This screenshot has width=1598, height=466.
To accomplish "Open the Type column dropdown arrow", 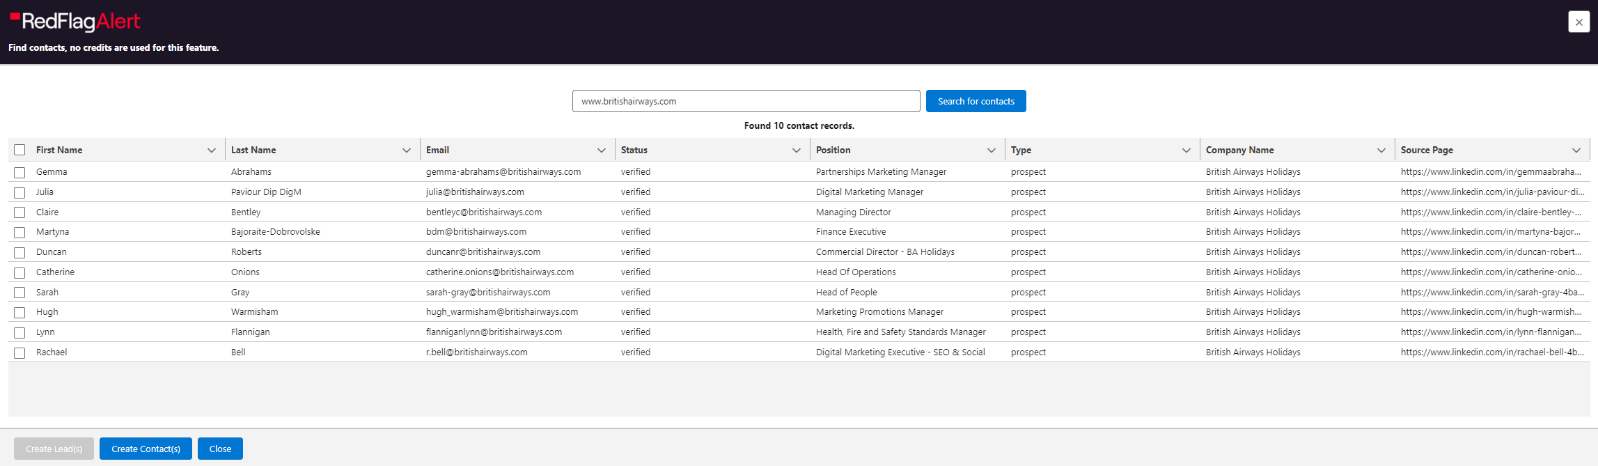I will [1186, 150].
